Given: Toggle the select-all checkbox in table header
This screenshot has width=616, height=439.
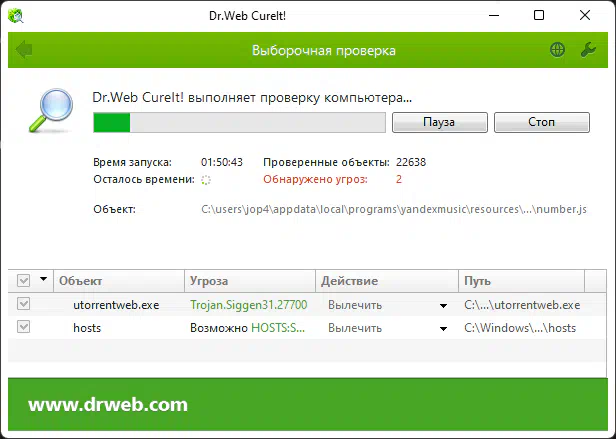Looking at the screenshot, I should tap(24, 281).
